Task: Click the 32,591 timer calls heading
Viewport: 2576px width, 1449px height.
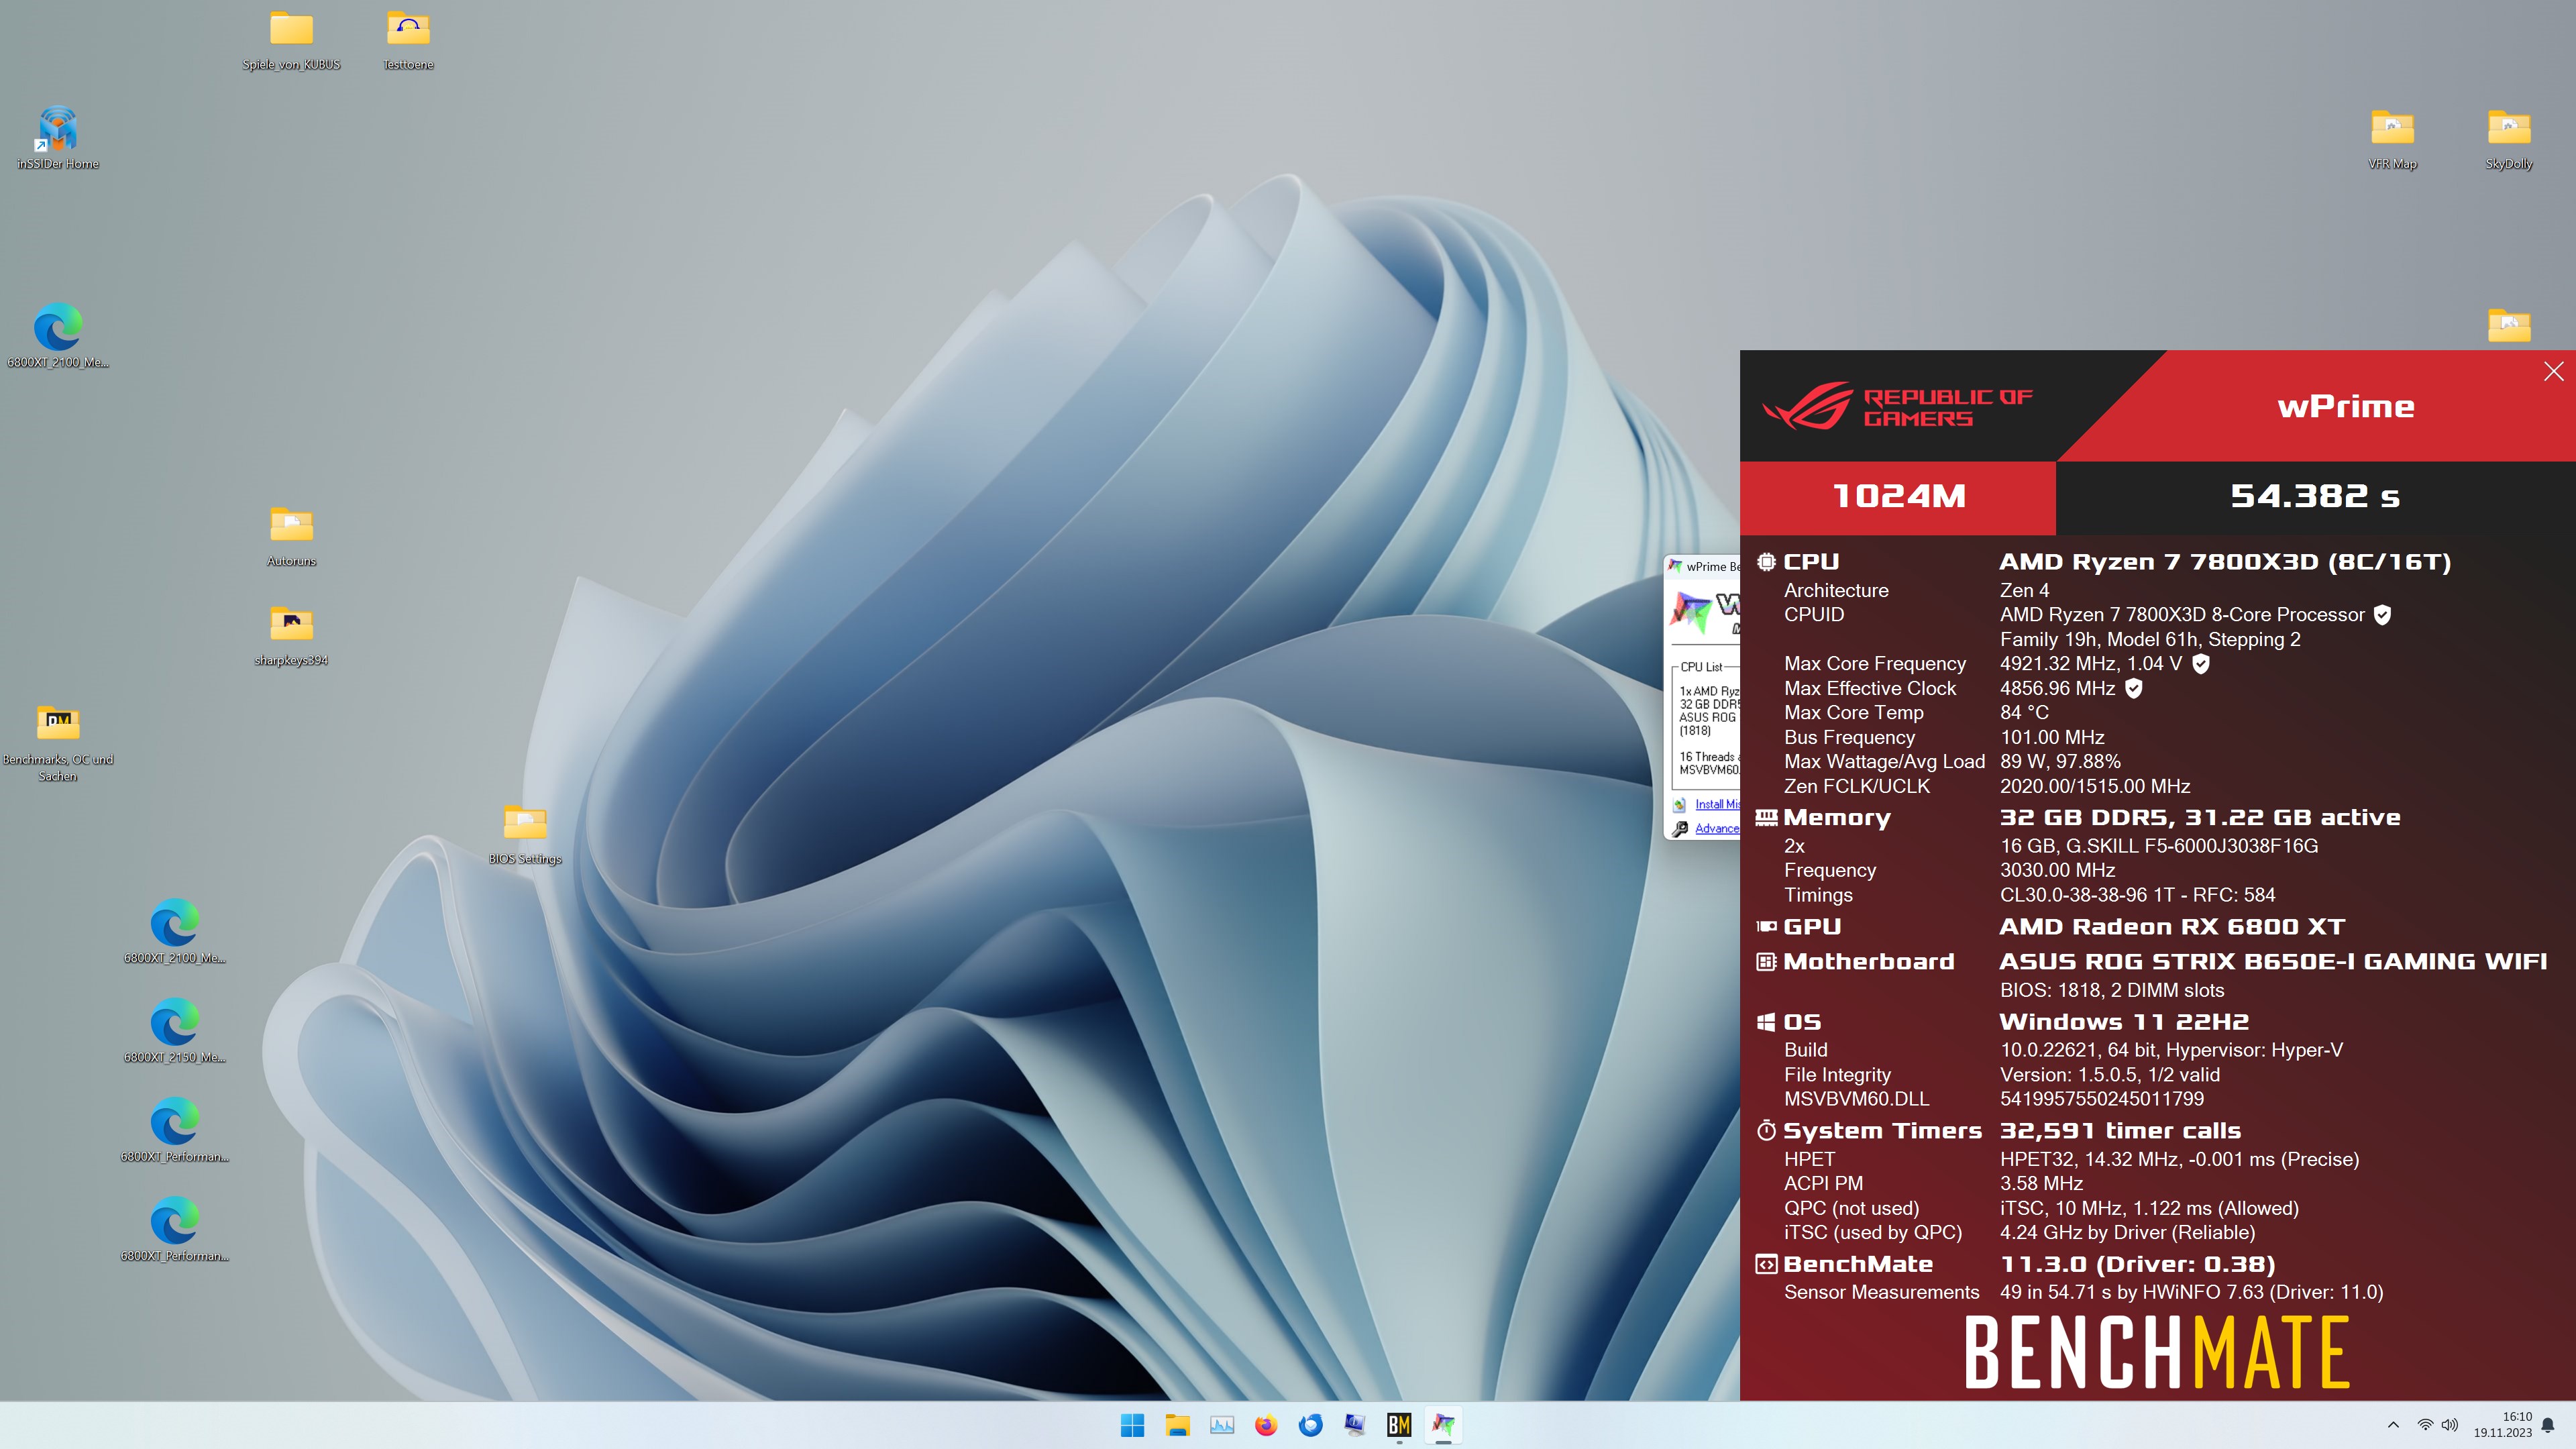Action: pyautogui.click(x=2120, y=1131)
